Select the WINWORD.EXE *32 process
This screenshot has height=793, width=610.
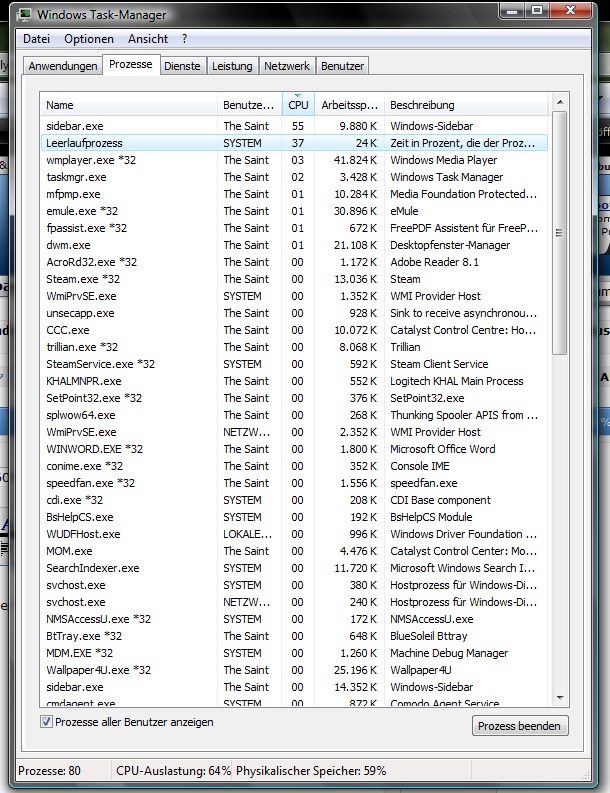294,449
